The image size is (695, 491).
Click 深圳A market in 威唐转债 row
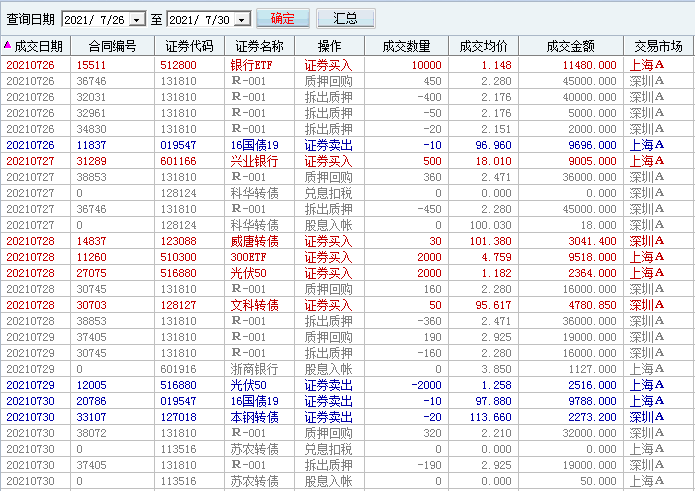click(x=647, y=241)
